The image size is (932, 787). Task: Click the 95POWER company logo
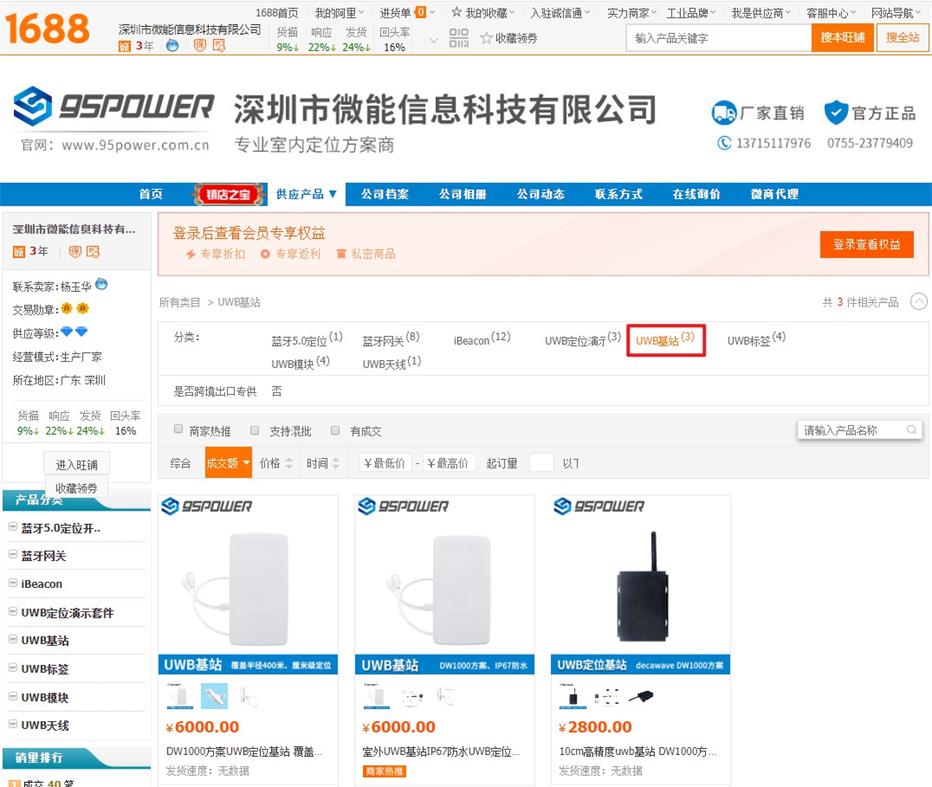coord(115,110)
